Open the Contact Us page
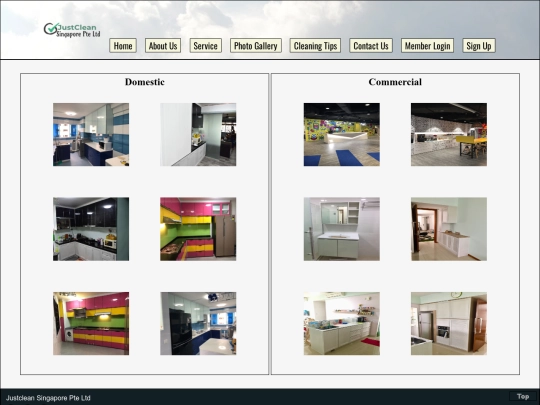This screenshot has width=540, height=405. (x=371, y=45)
